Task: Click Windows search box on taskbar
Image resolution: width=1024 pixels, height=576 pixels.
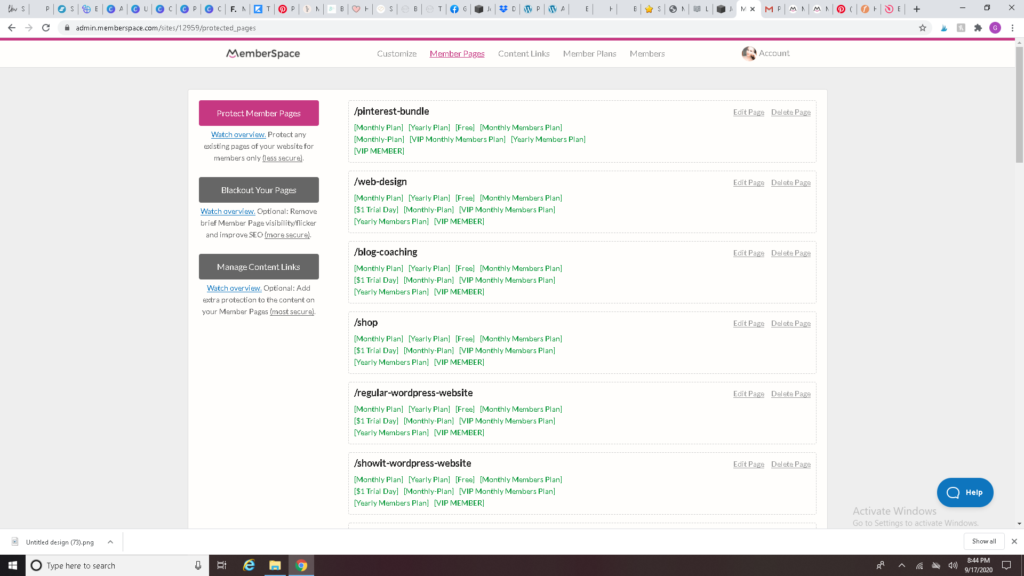Action: pyautogui.click(x=118, y=566)
